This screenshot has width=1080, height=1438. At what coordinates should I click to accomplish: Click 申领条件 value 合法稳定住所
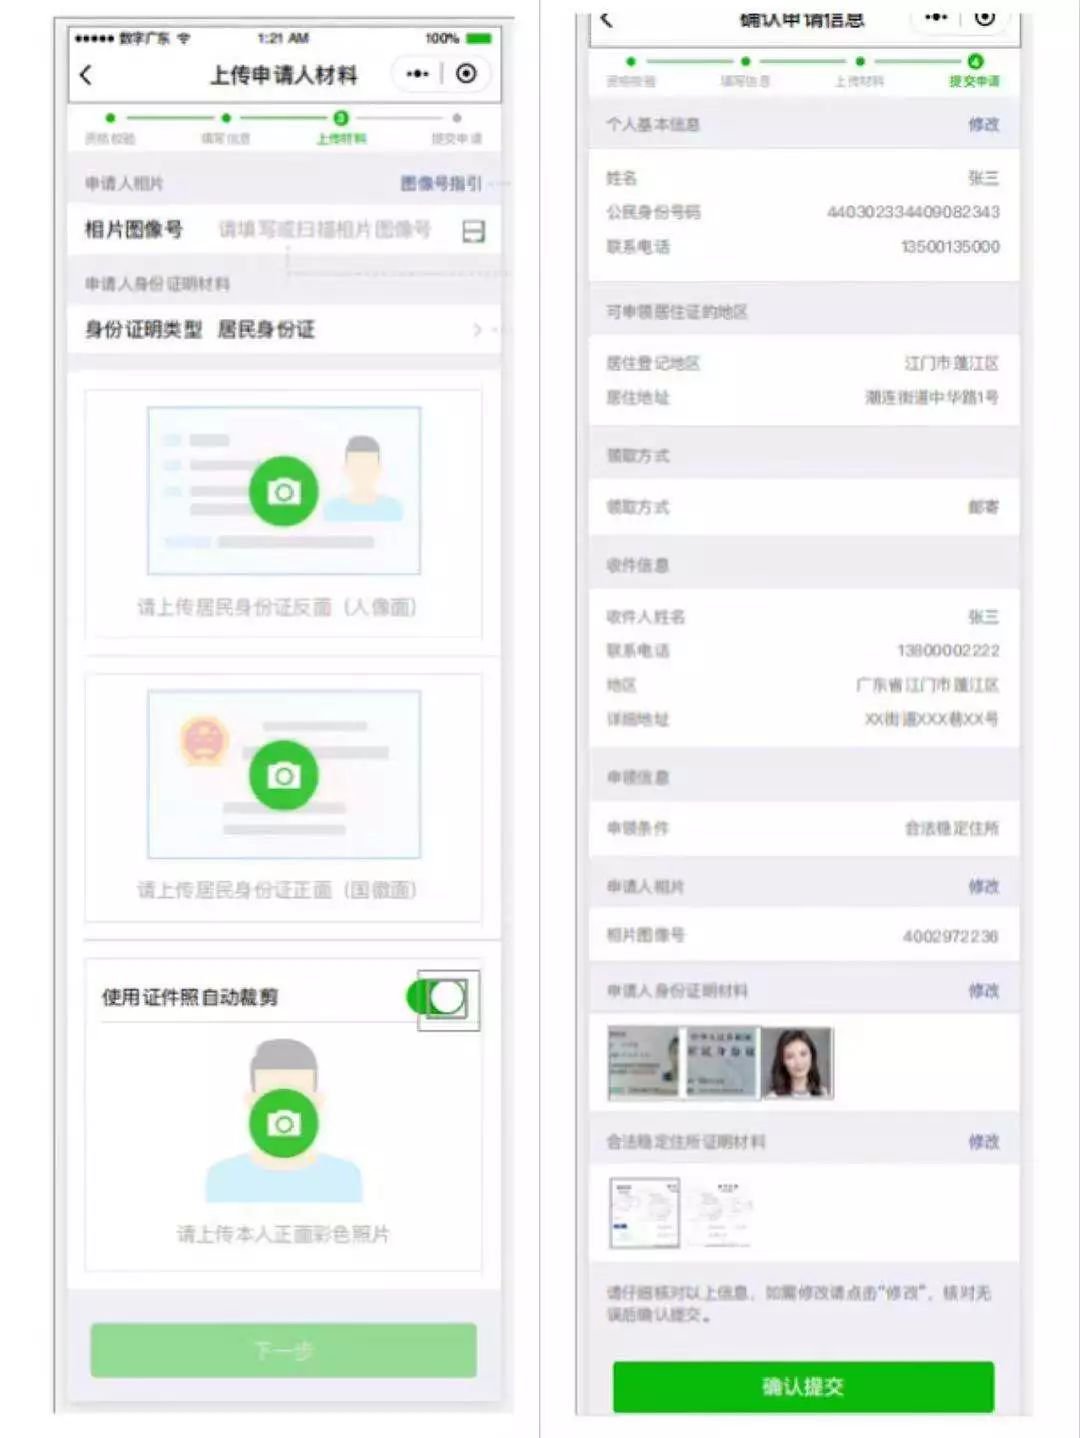pyautogui.click(x=952, y=828)
